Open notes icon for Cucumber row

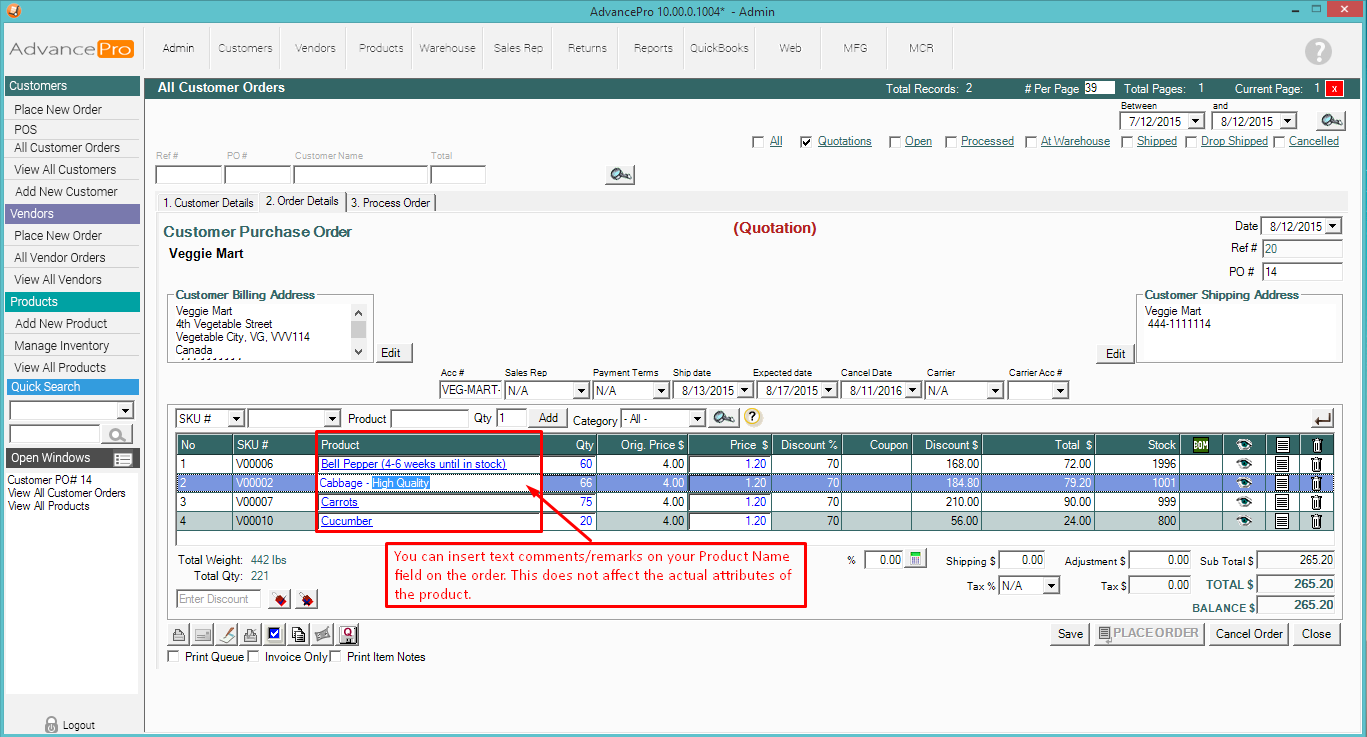(1281, 521)
